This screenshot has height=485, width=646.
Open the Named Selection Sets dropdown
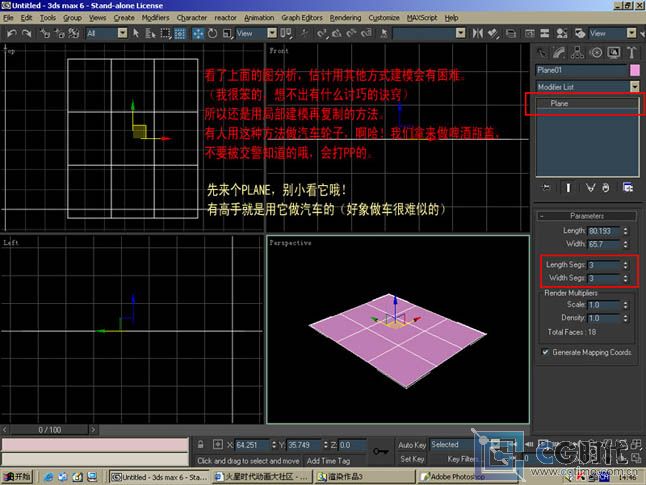tap(429, 33)
